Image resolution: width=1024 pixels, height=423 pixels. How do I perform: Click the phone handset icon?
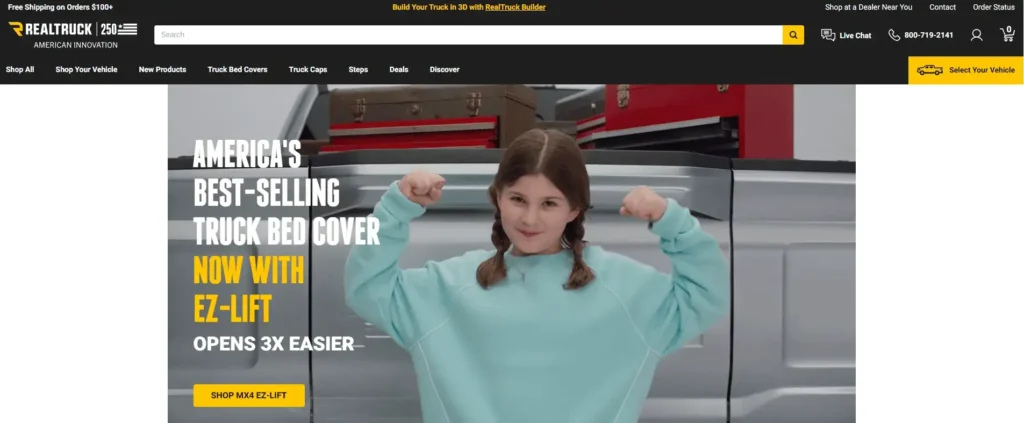(894, 35)
